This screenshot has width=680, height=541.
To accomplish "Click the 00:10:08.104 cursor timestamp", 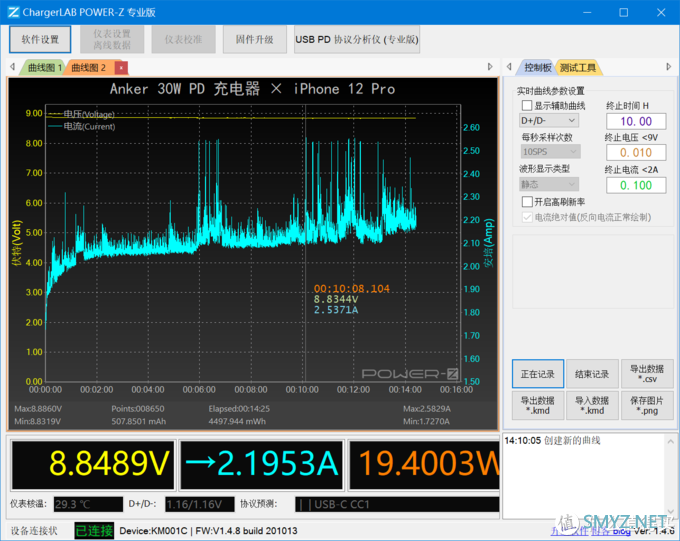I will pyautogui.click(x=352, y=289).
